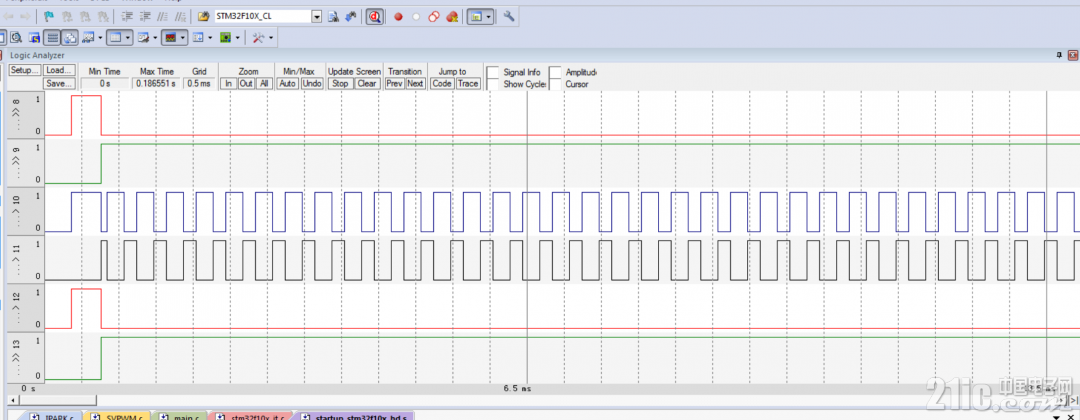
Task: Zoom In on the waveform
Action: [x=229, y=83]
